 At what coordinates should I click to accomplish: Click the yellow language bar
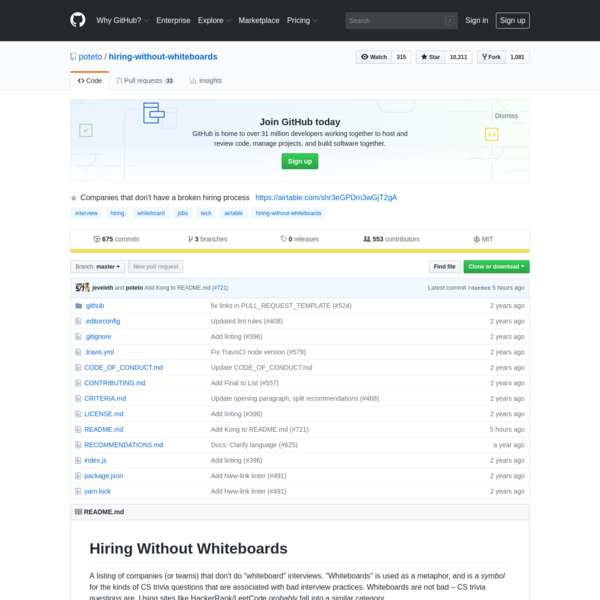(300, 251)
